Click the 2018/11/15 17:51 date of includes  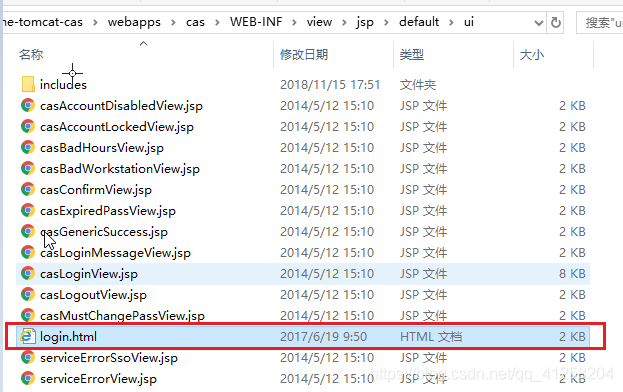pyautogui.click(x=330, y=85)
